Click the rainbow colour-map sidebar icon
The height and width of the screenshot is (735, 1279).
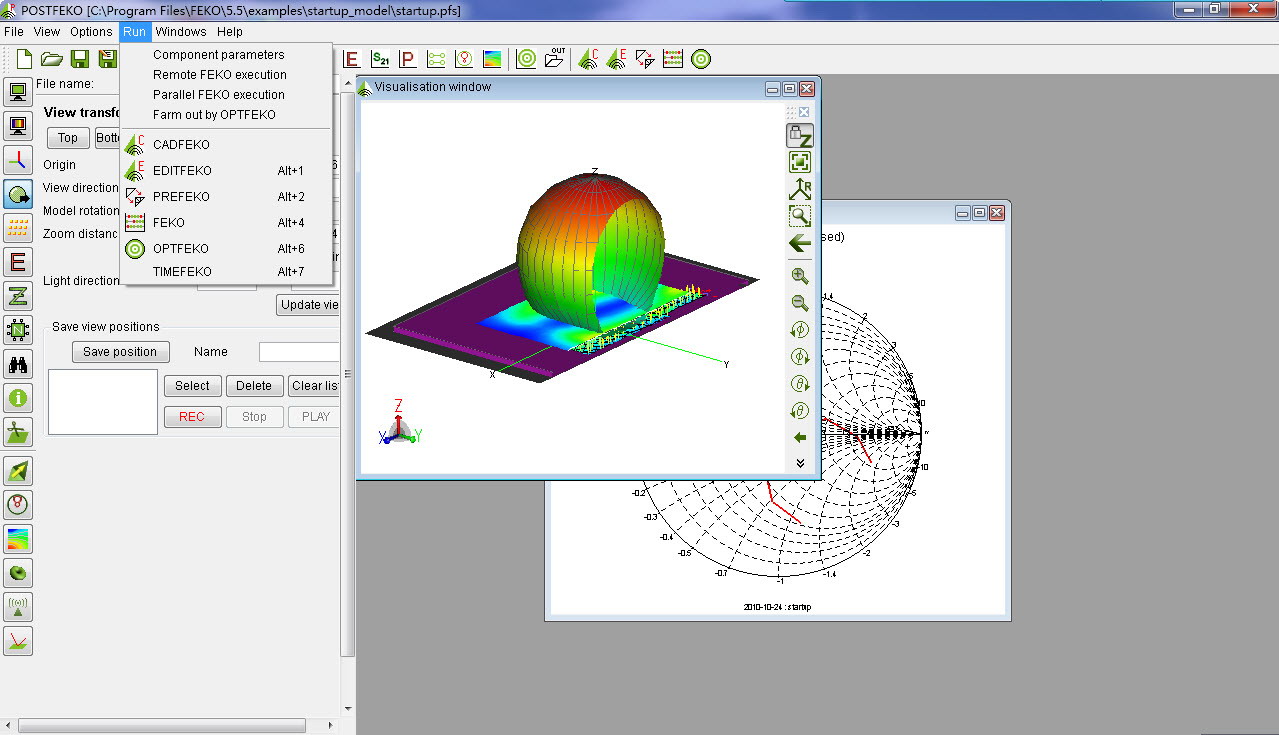pos(18,538)
